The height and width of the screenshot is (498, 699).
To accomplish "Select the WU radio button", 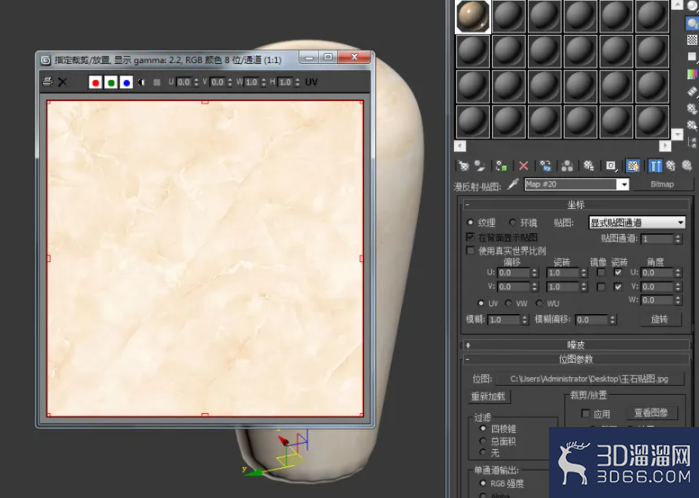I will (539, 303).
